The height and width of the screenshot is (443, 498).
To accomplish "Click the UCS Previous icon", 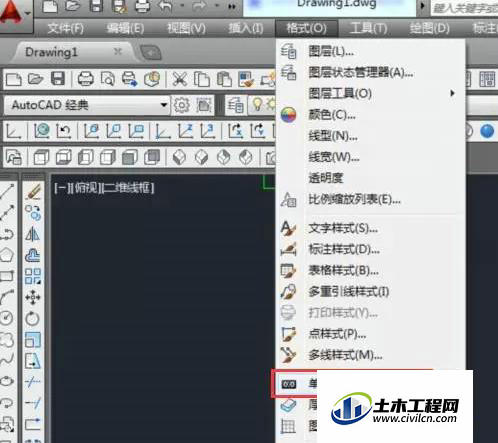I will click(x=64, y=131).
